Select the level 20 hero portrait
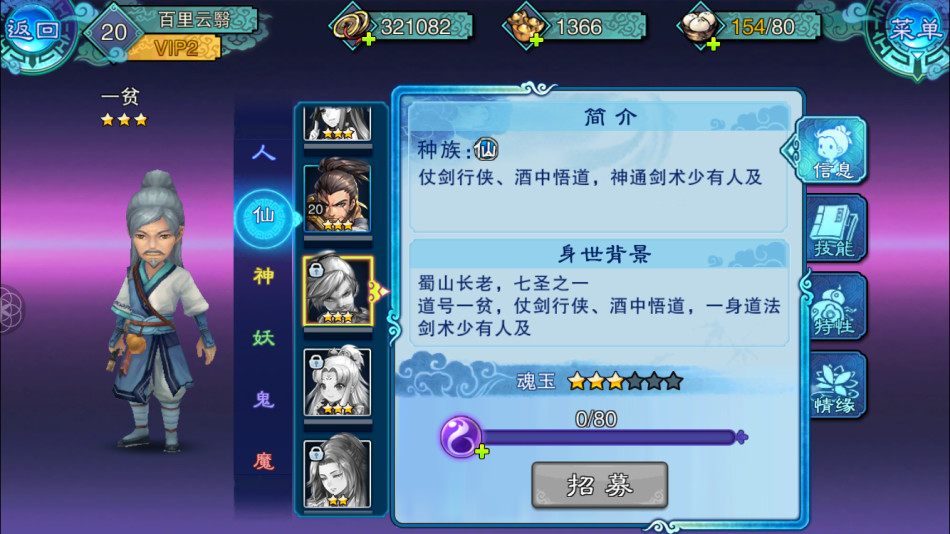 [337, 198]
